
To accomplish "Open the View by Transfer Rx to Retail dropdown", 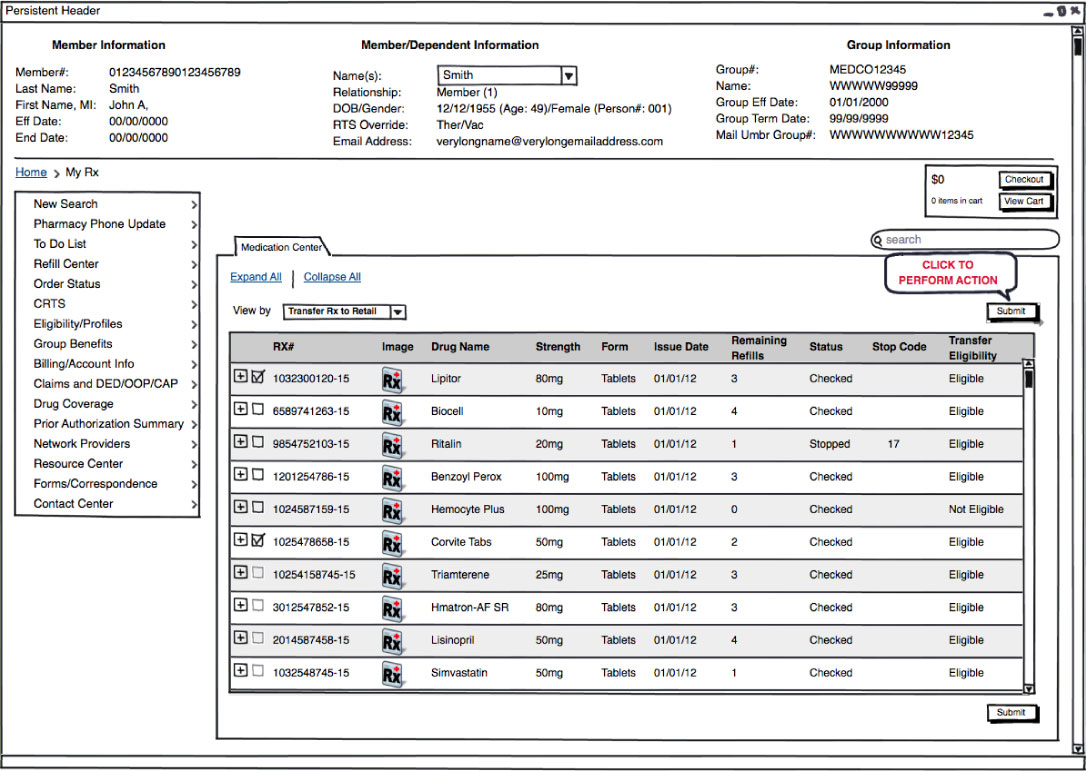I will pyautogui.click(x=345, y=312).
